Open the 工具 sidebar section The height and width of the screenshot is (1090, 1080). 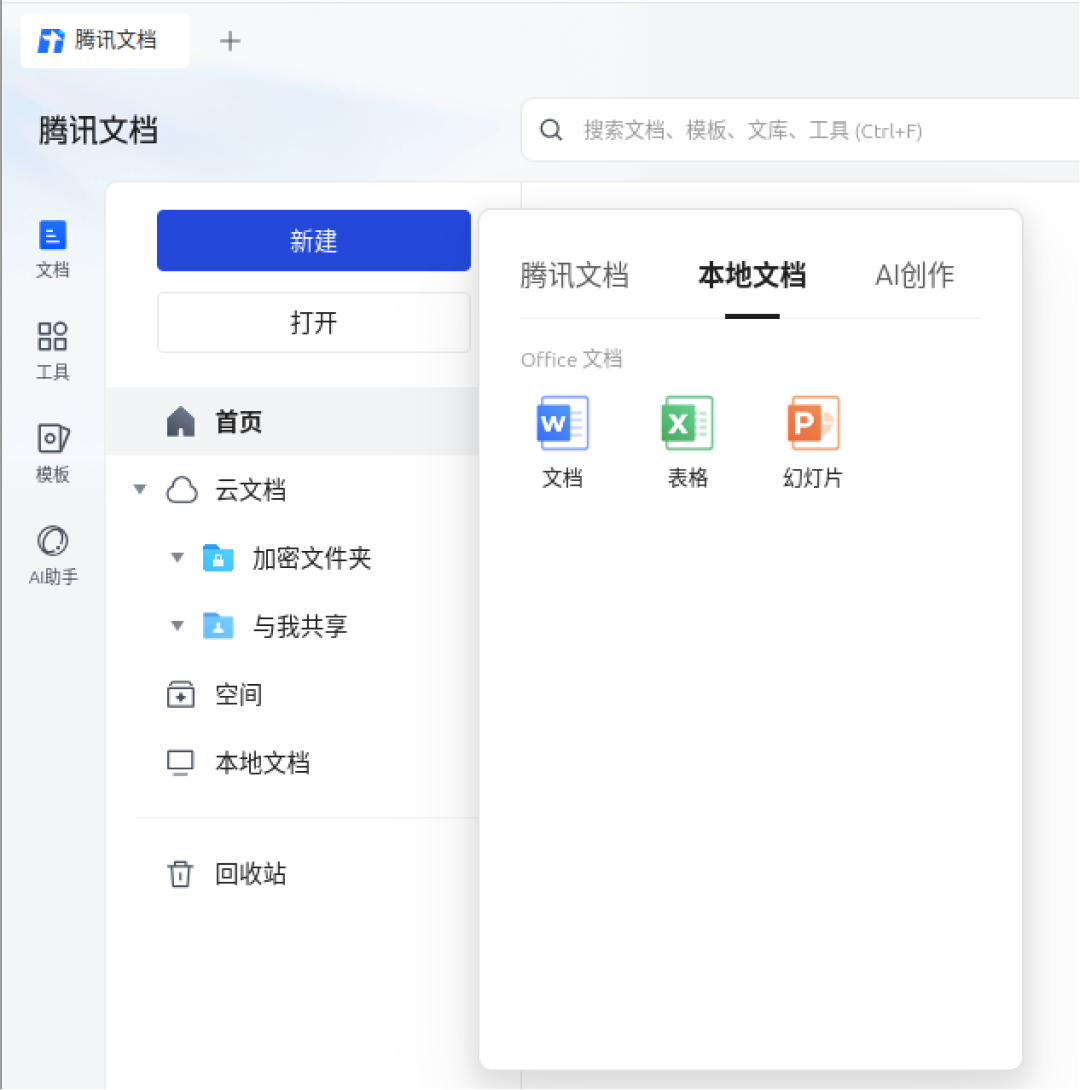click(53, 351)
